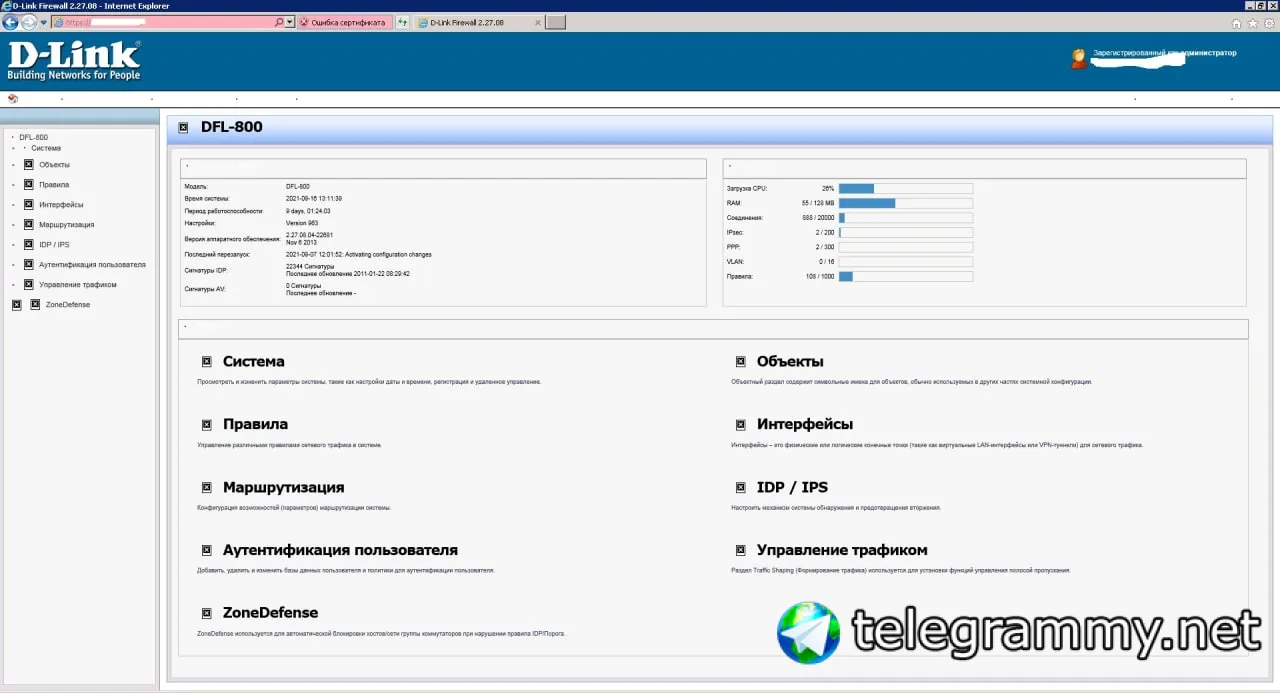Click the green refresh arrows icon
The width and height of the screenshot is (1280, 693).
click(402, 22)
